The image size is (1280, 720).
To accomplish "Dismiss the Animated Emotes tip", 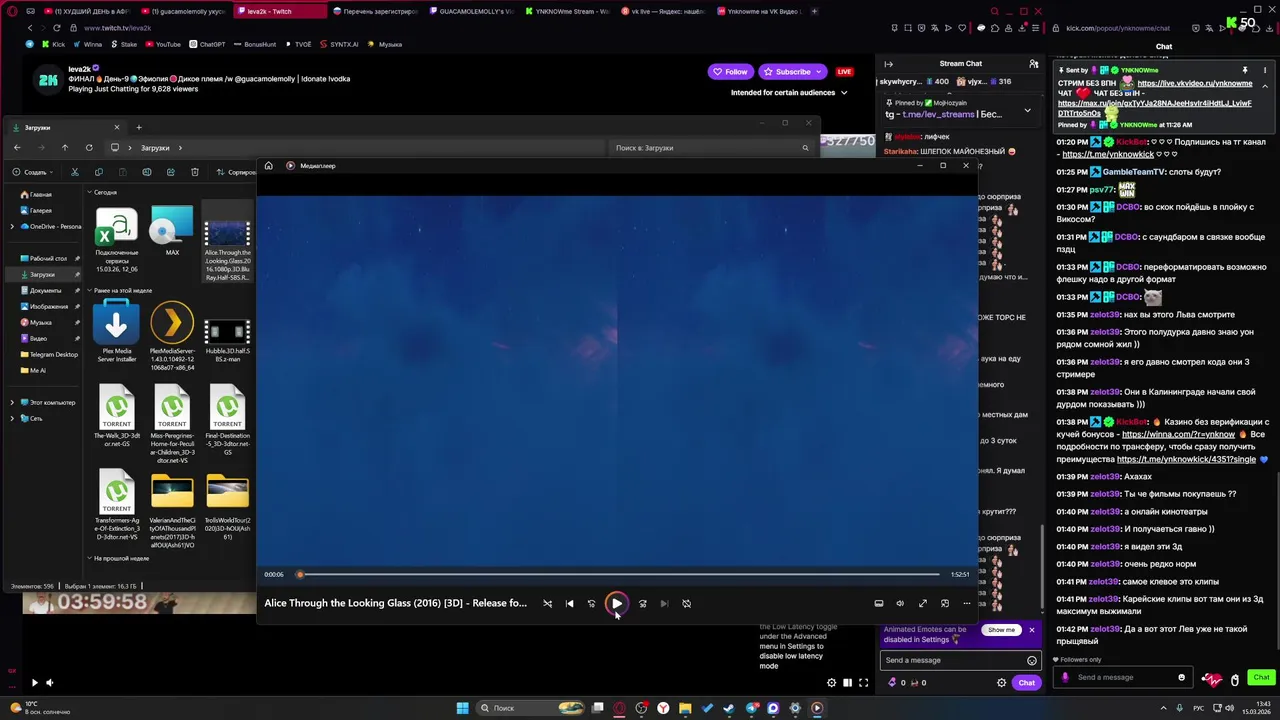I will pos(1032,630).
